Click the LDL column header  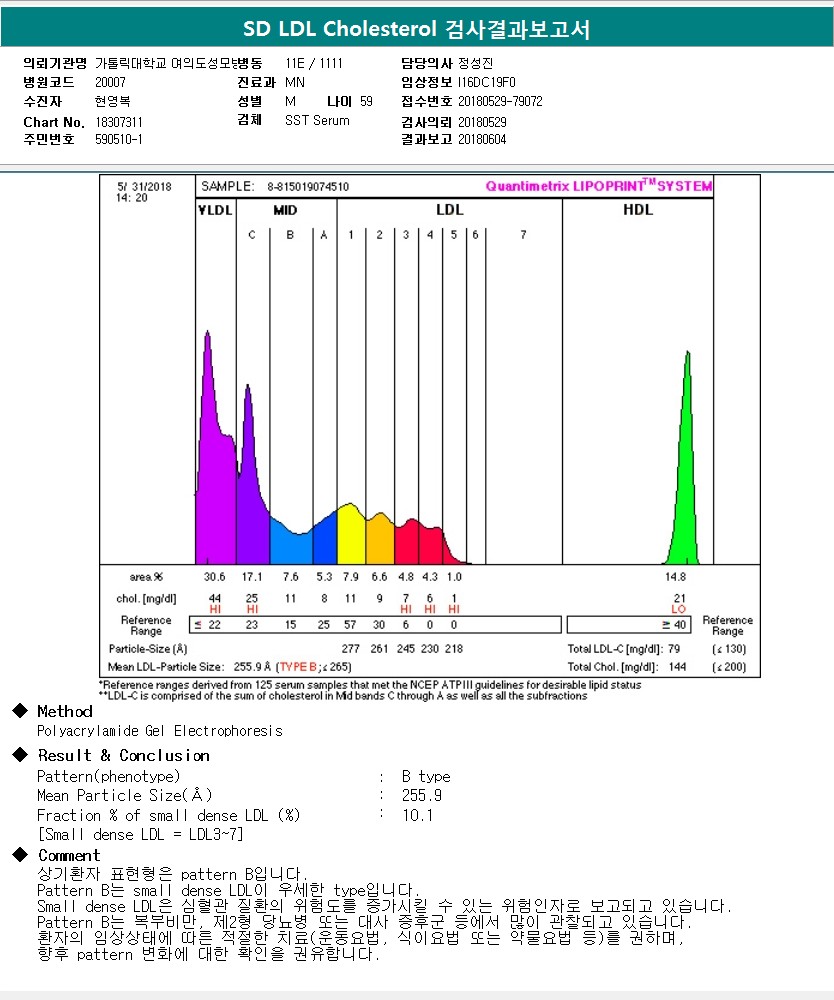(x=450, y=210)
